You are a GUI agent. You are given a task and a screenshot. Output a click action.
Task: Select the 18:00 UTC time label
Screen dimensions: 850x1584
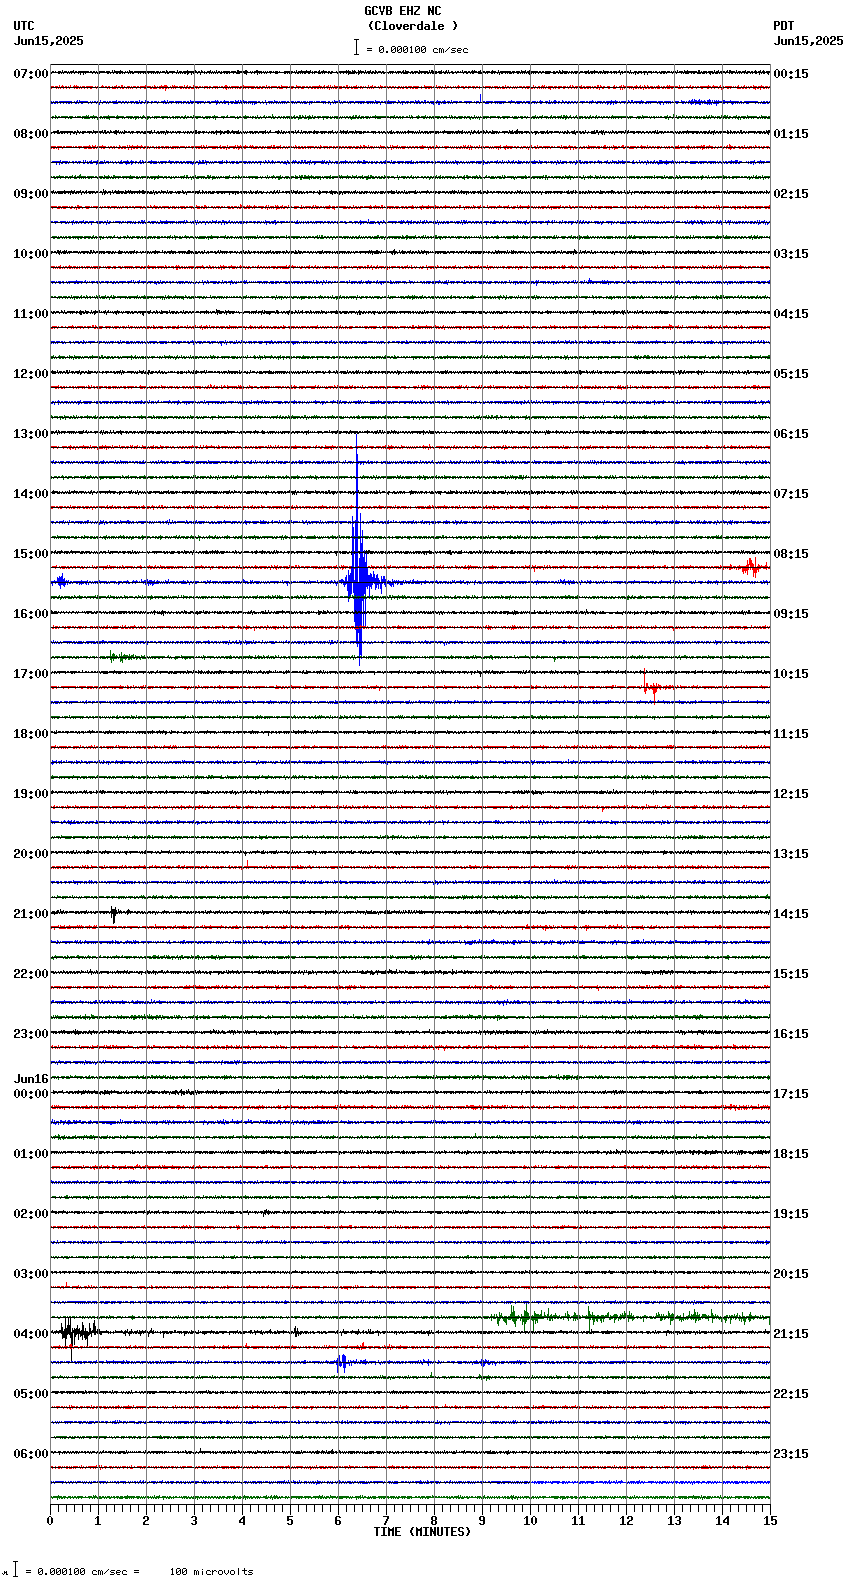31,734
